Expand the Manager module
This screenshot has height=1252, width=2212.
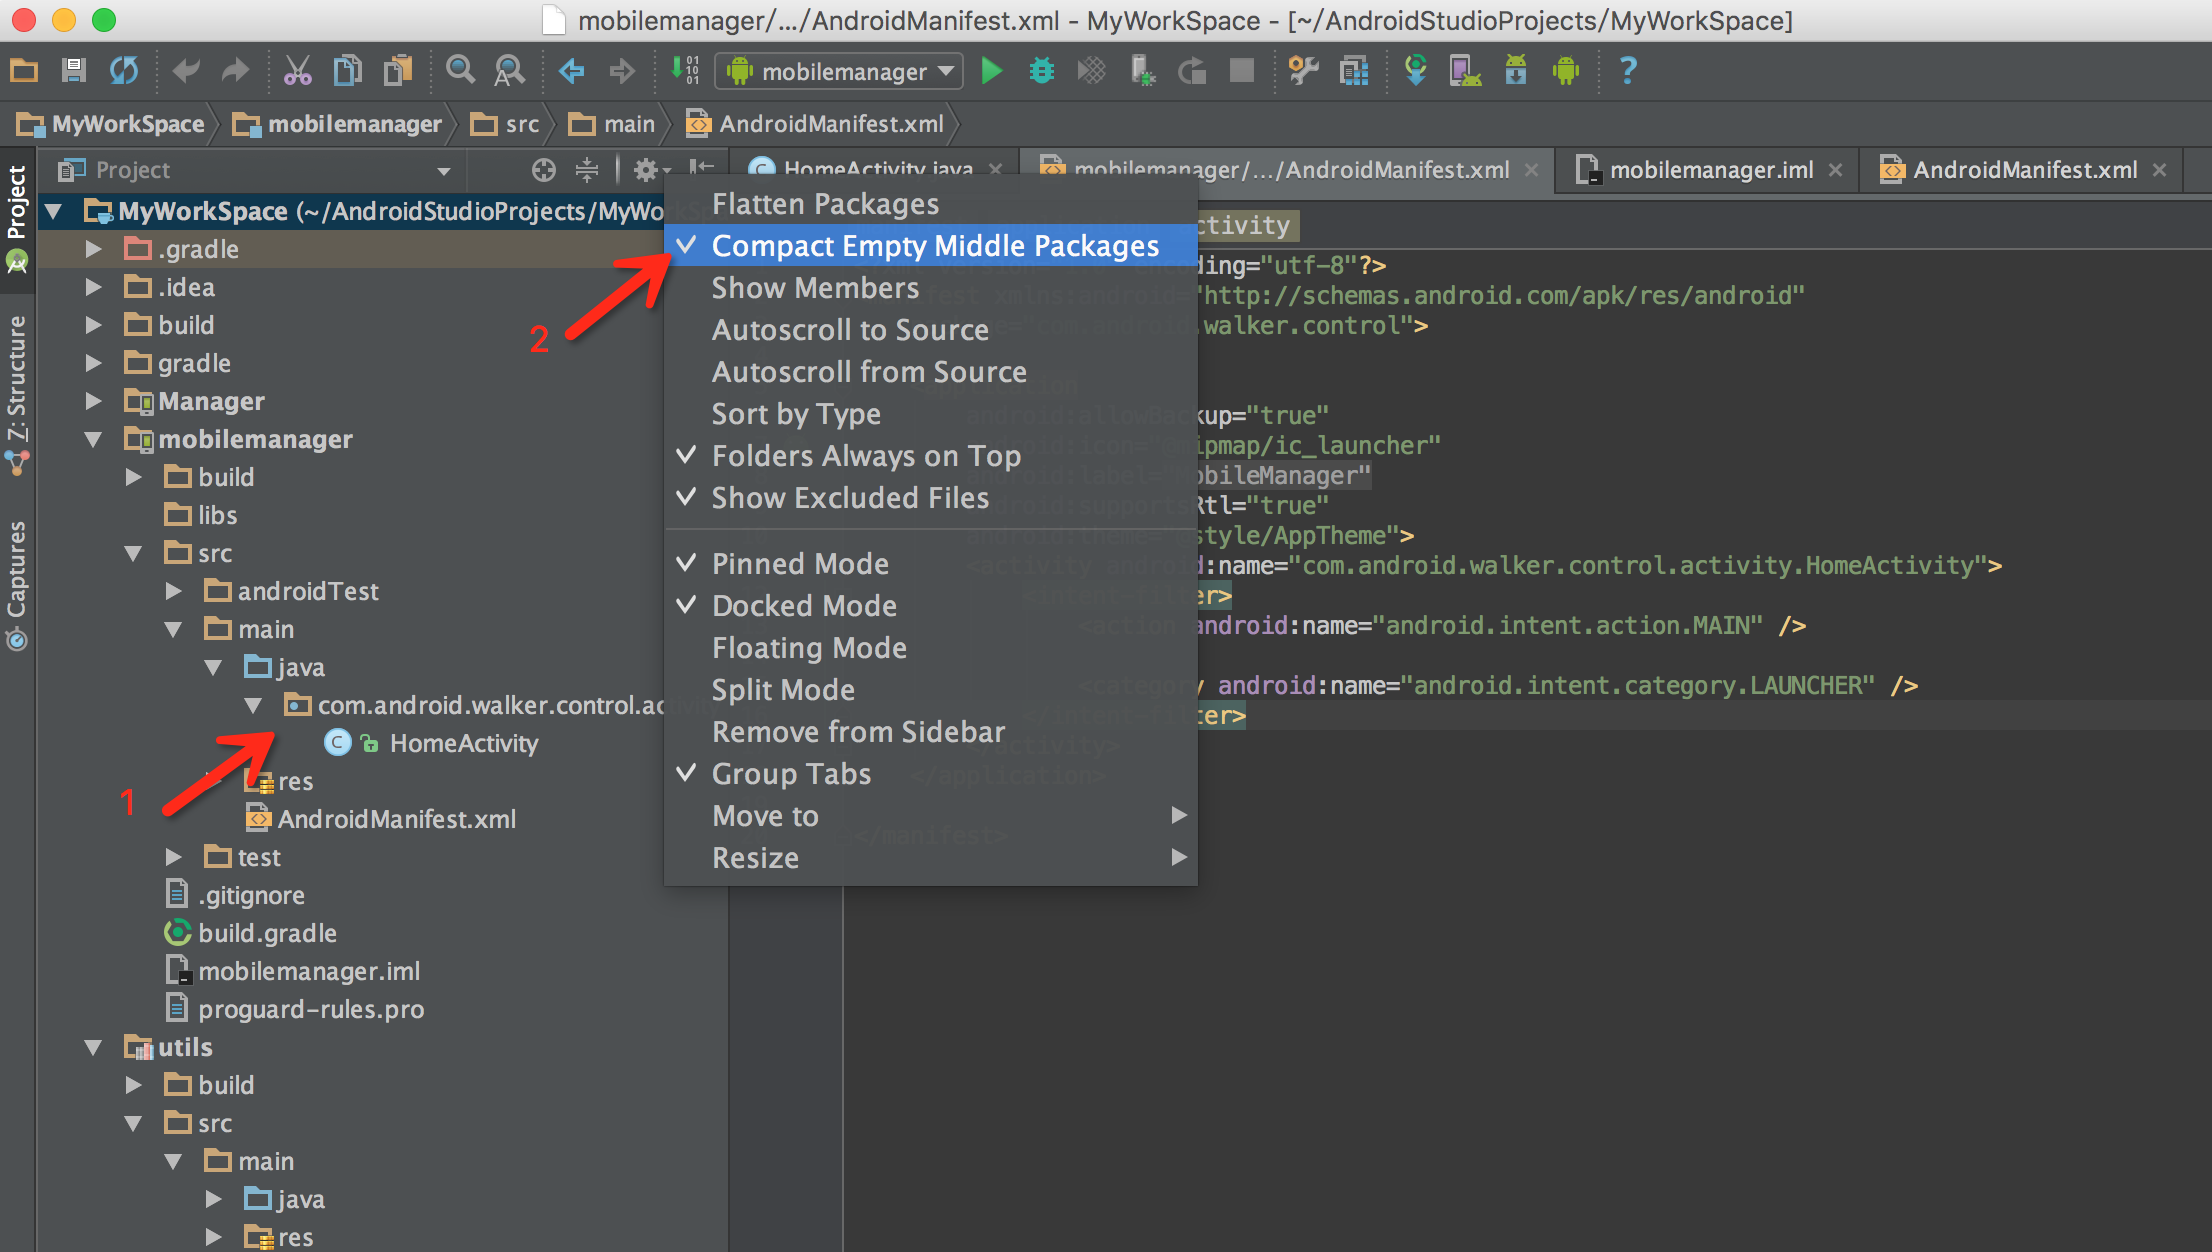click(93, 401)
